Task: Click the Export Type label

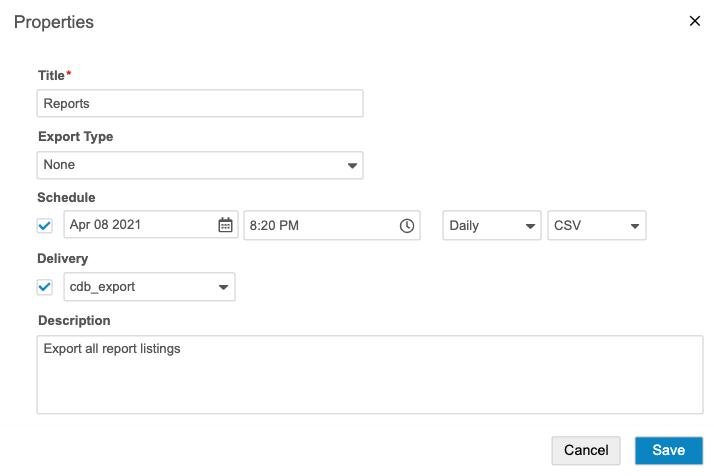Action: point(75,137)
